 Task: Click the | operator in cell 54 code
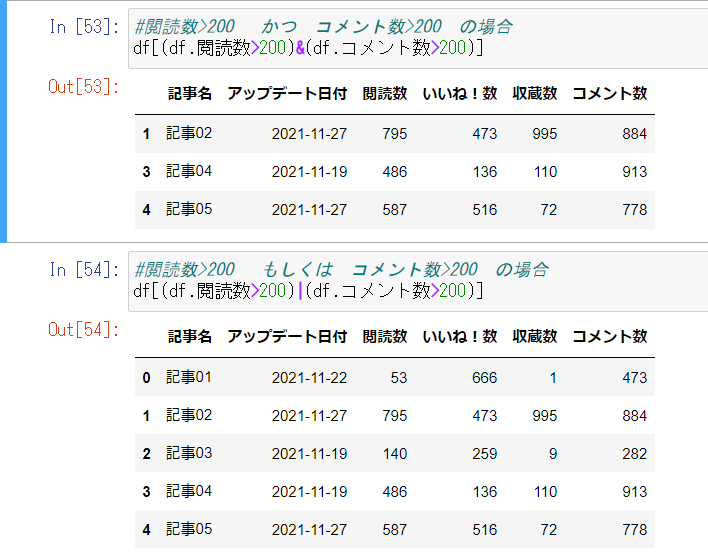tap(299, 290)
